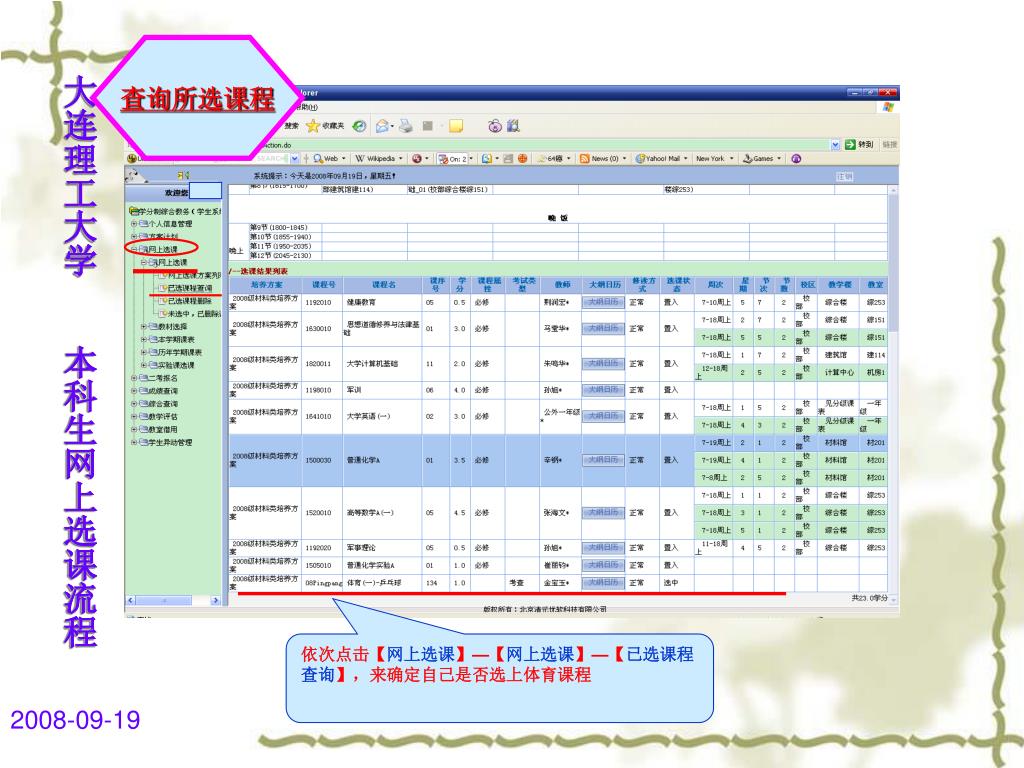The height and width of the screenshot is (768, 1024).
Task: Click teacher name 金宝玉
Action: tap(556, 583)
